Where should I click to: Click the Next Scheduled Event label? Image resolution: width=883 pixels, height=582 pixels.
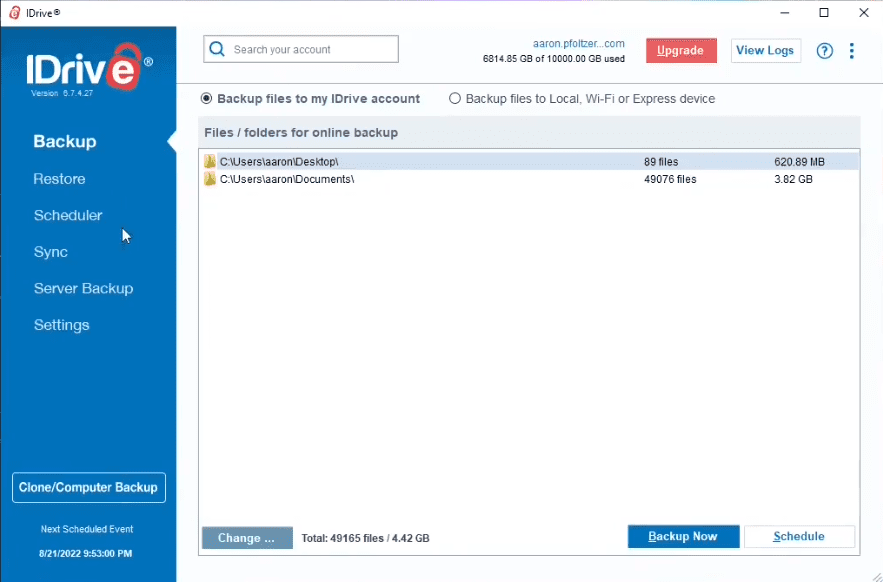[87, 529]
